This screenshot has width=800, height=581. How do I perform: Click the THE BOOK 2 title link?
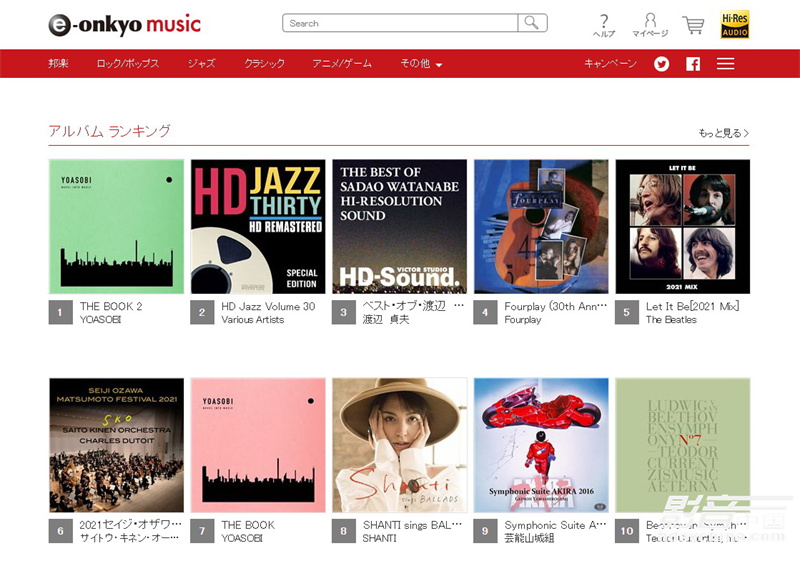111,307
